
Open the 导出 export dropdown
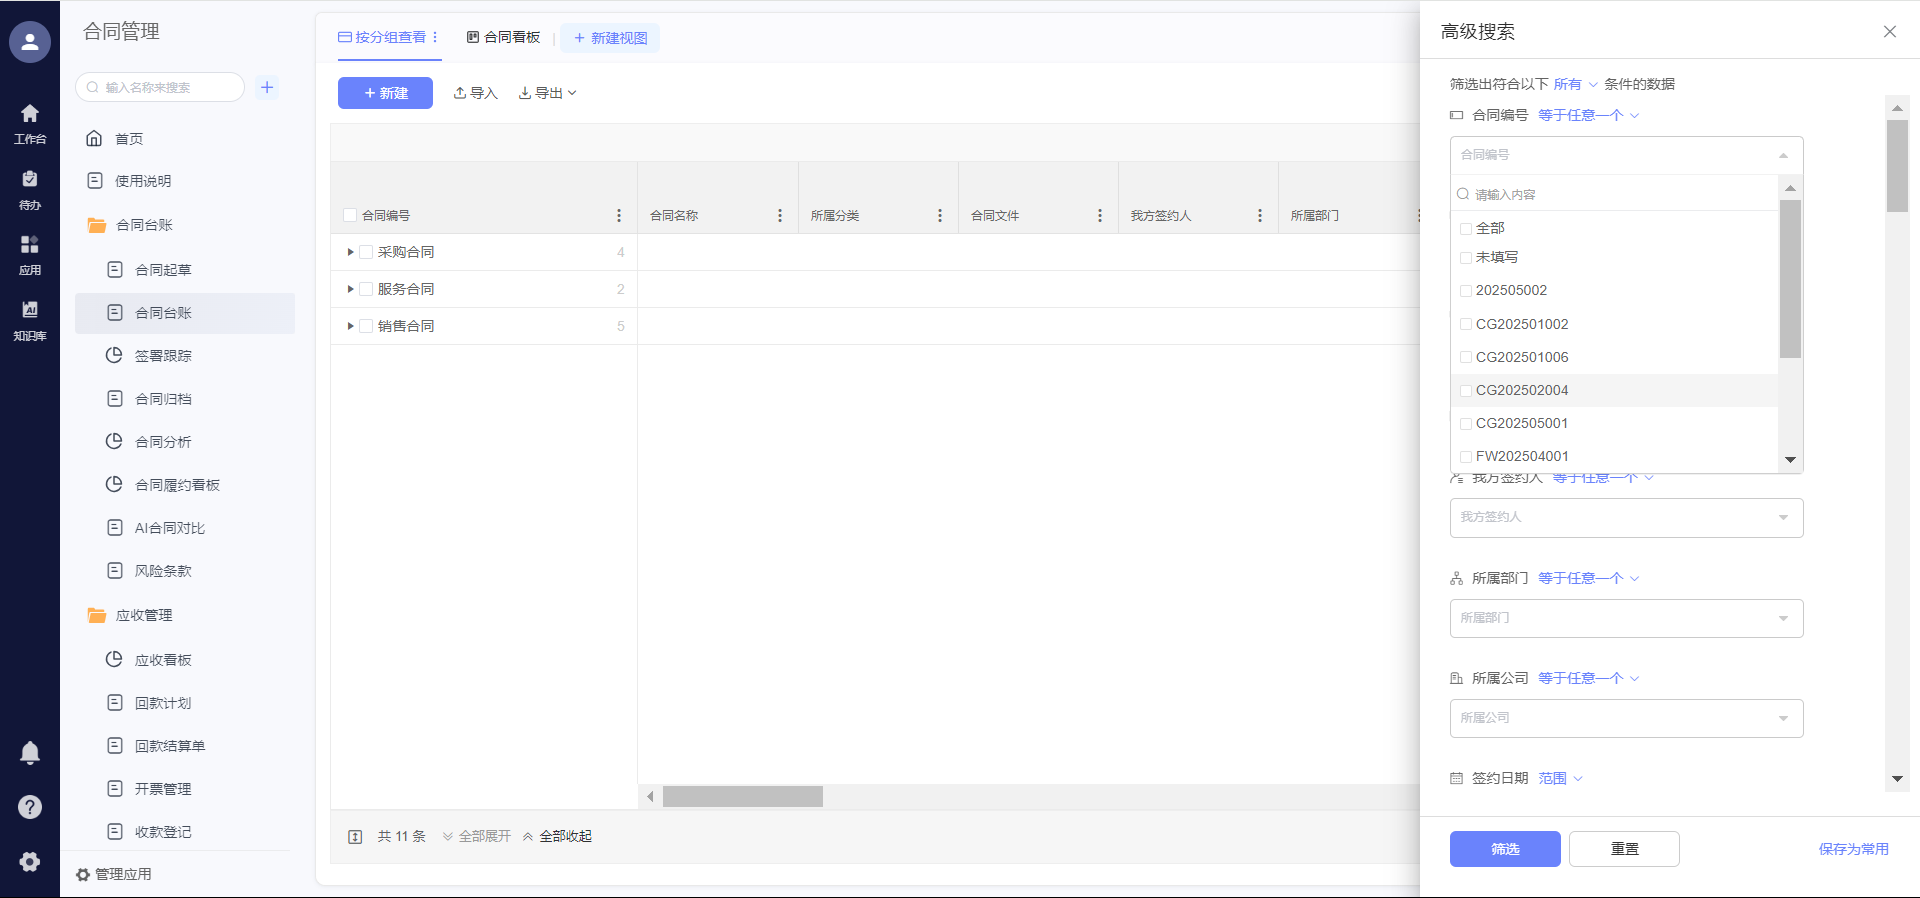coord(547,93)
